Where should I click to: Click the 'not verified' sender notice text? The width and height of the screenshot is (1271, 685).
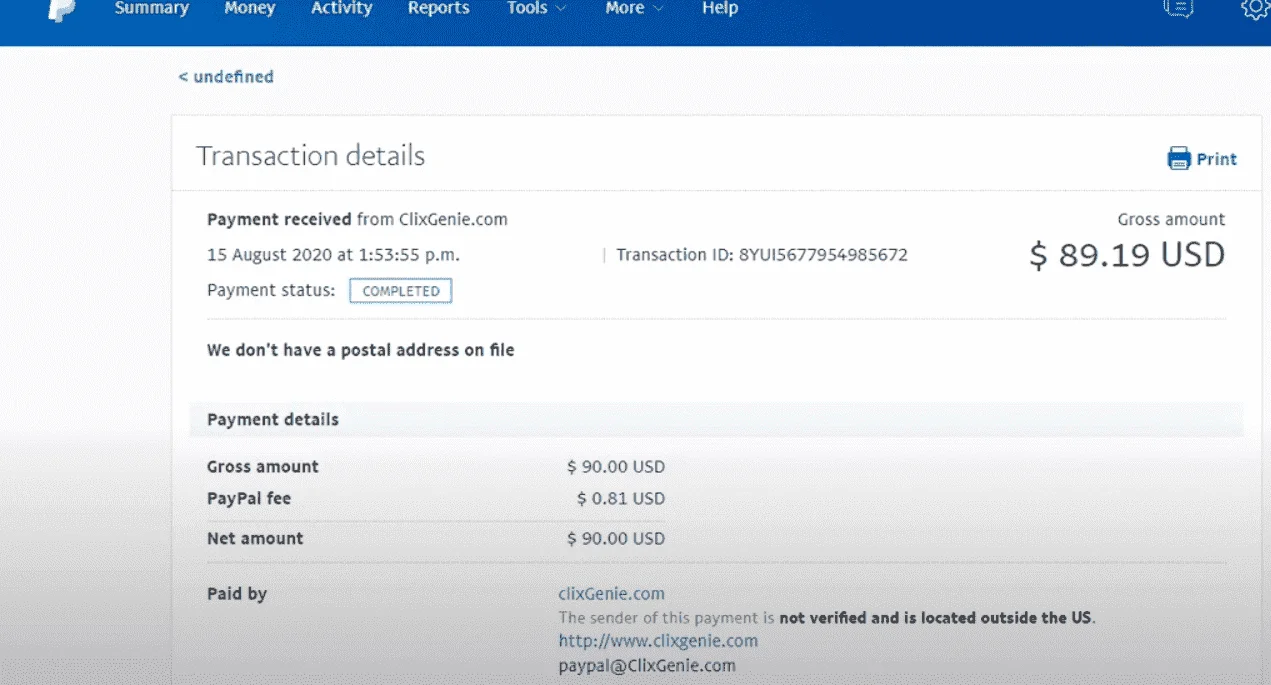tap(827, 618)
